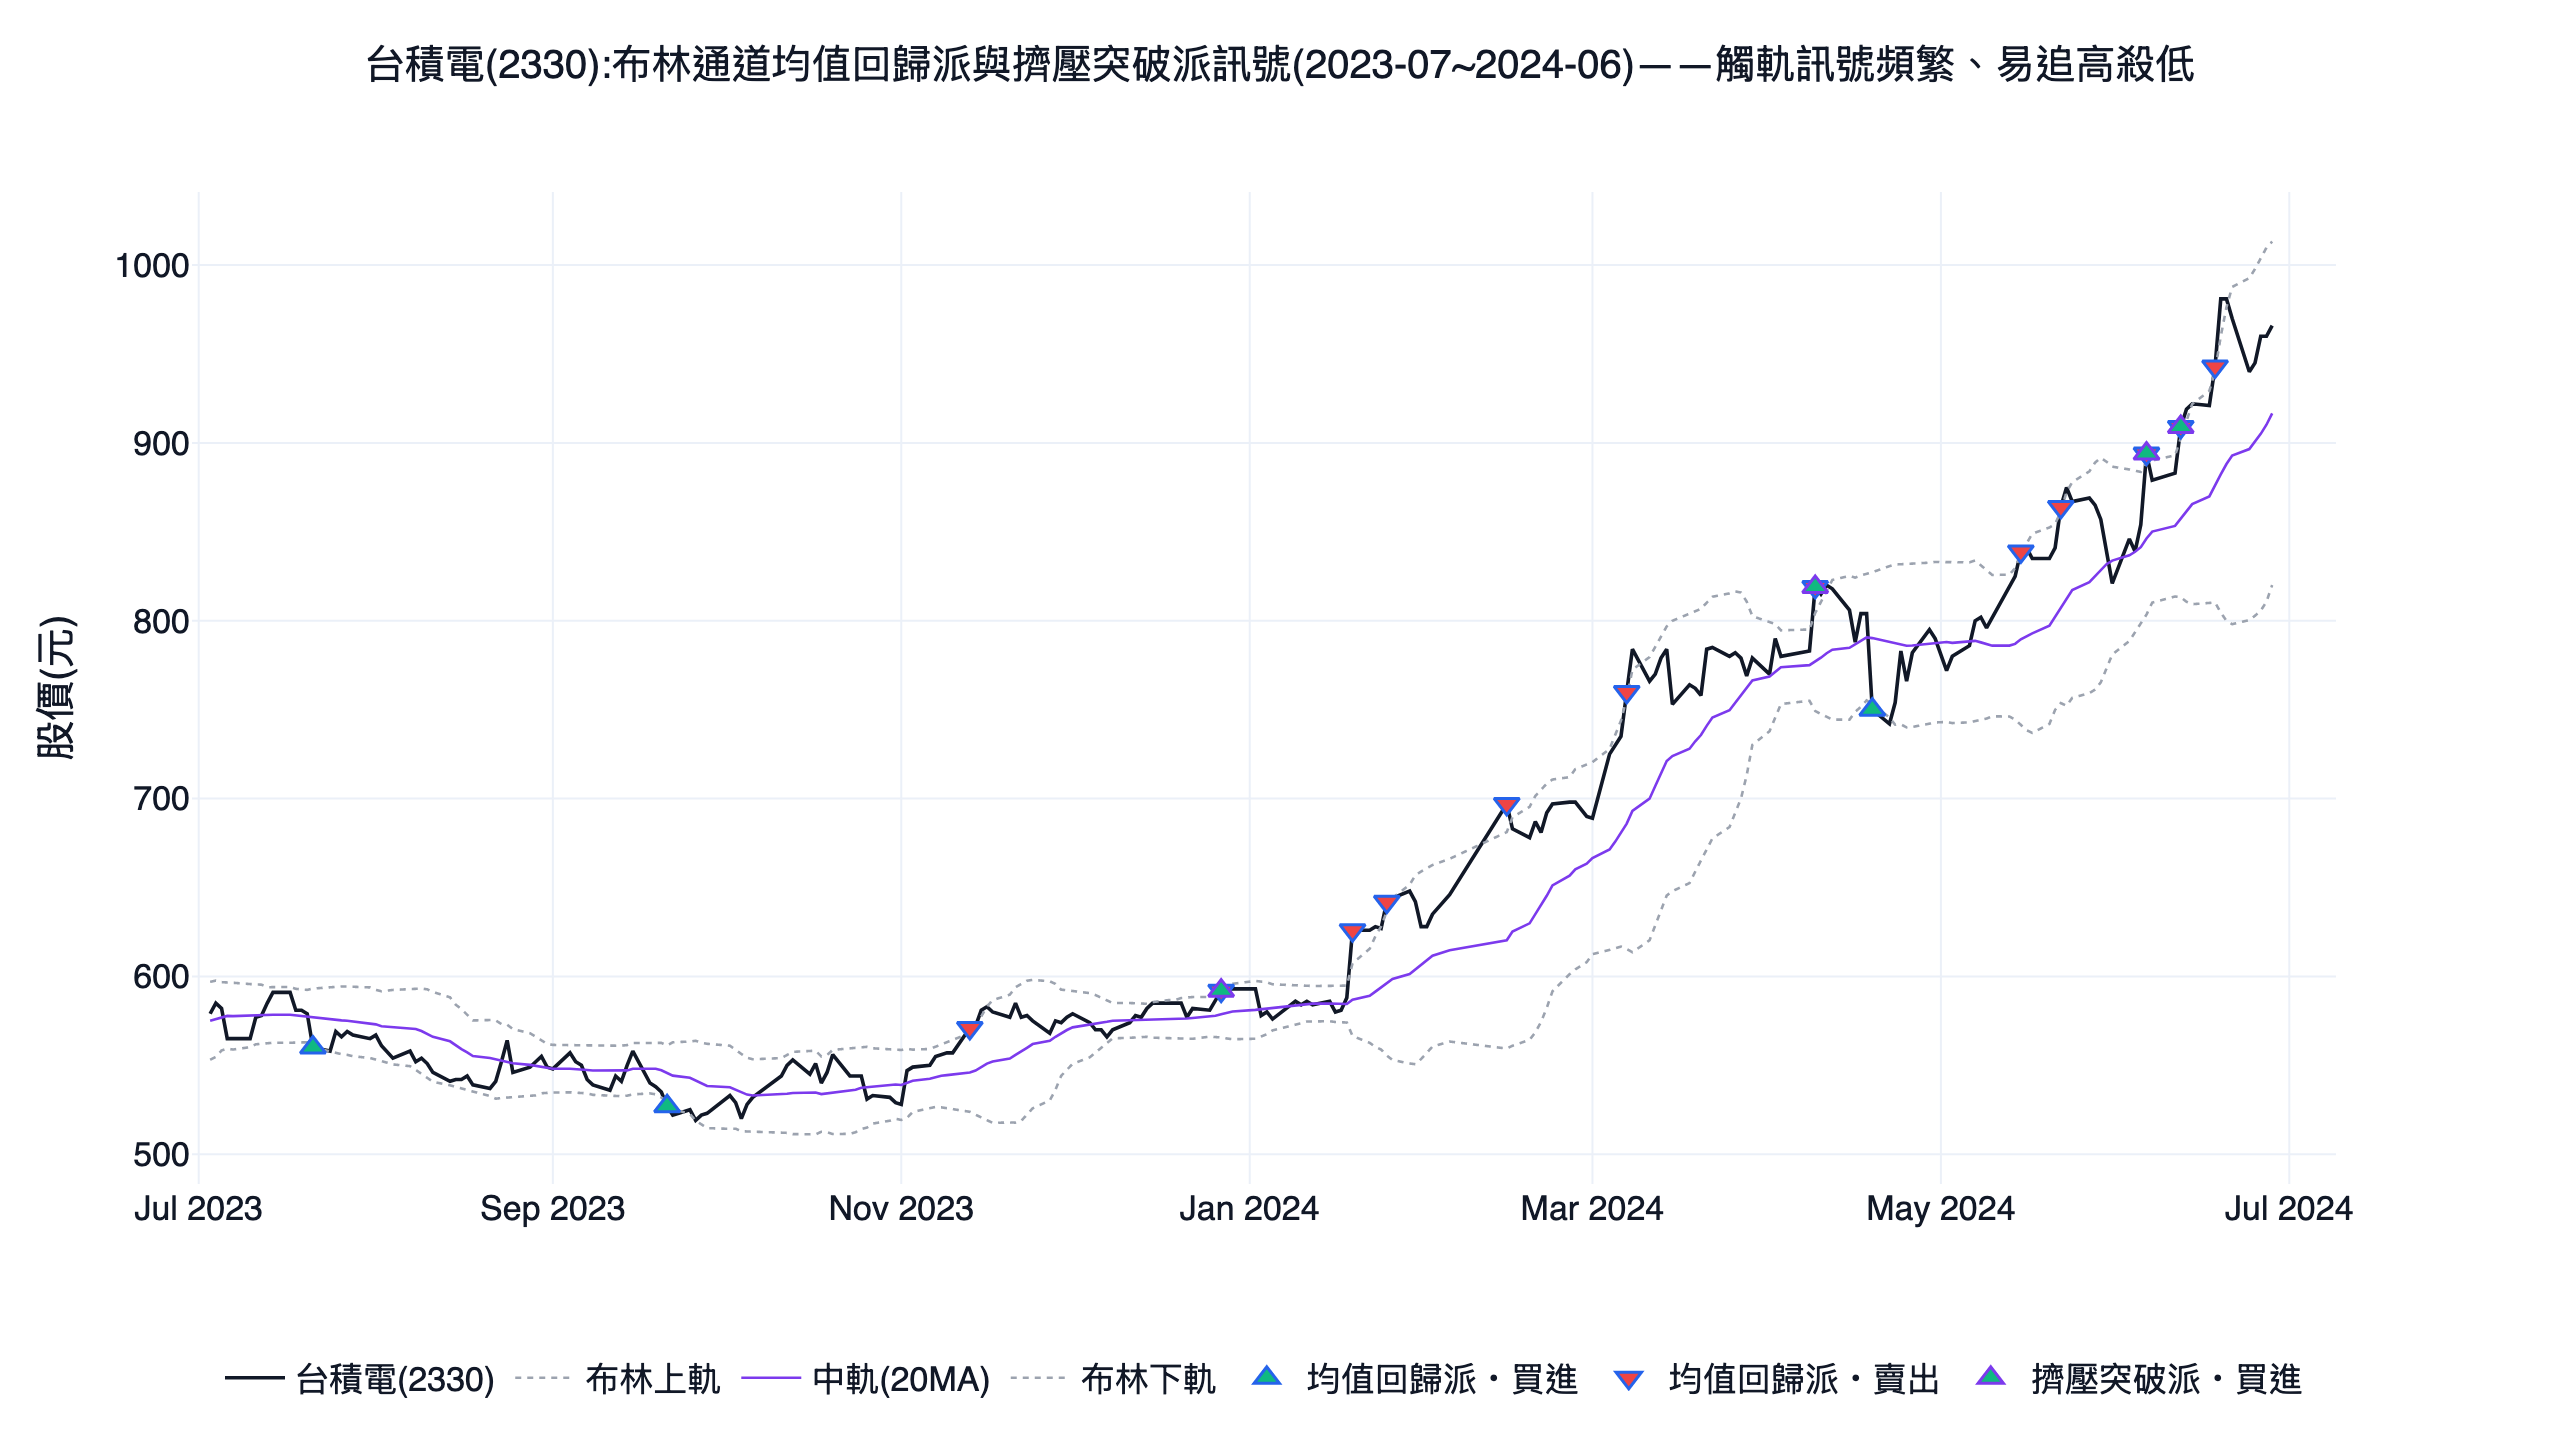2560x1440 pixels.
Task: Select the sell marker near 697 in mid-February 2024
Action: click(1506, 806)
